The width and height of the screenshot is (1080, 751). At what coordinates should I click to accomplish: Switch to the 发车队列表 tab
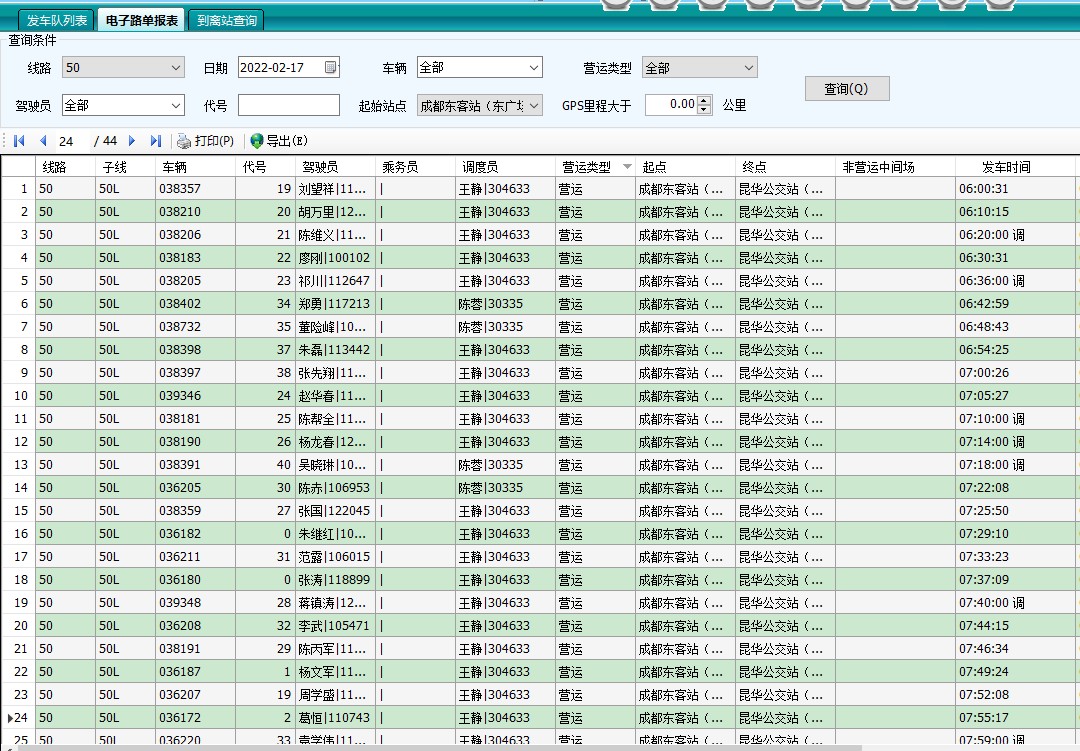(x=57, y=20)
